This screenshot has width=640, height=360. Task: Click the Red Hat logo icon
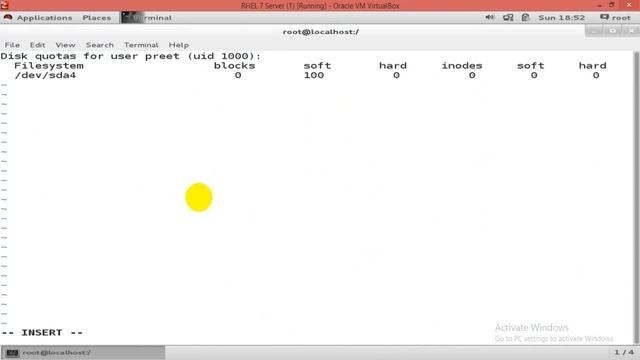[8, 18]
